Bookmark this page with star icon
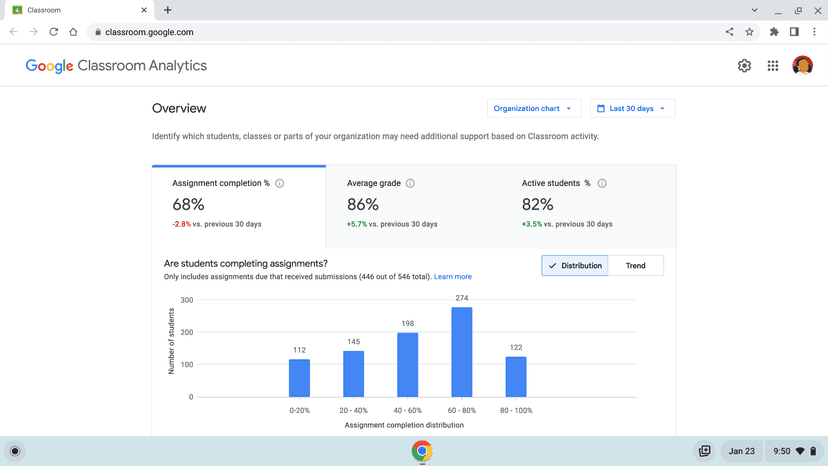Image resolution: width=828 pixels, height=466 pixels. (x=749, y=32)
